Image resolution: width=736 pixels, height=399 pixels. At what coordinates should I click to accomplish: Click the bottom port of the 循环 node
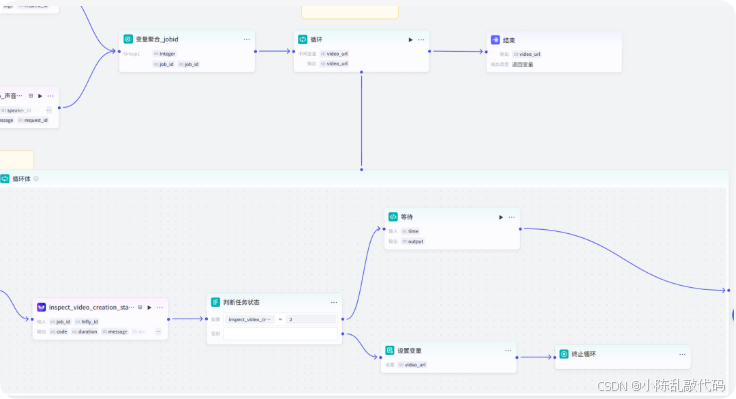pyautogui.click(x=361, y=72)
